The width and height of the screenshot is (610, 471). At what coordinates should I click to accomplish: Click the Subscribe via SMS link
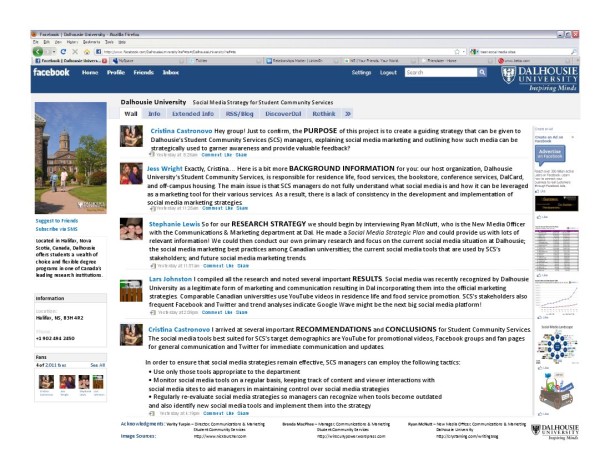coord(56,229)
